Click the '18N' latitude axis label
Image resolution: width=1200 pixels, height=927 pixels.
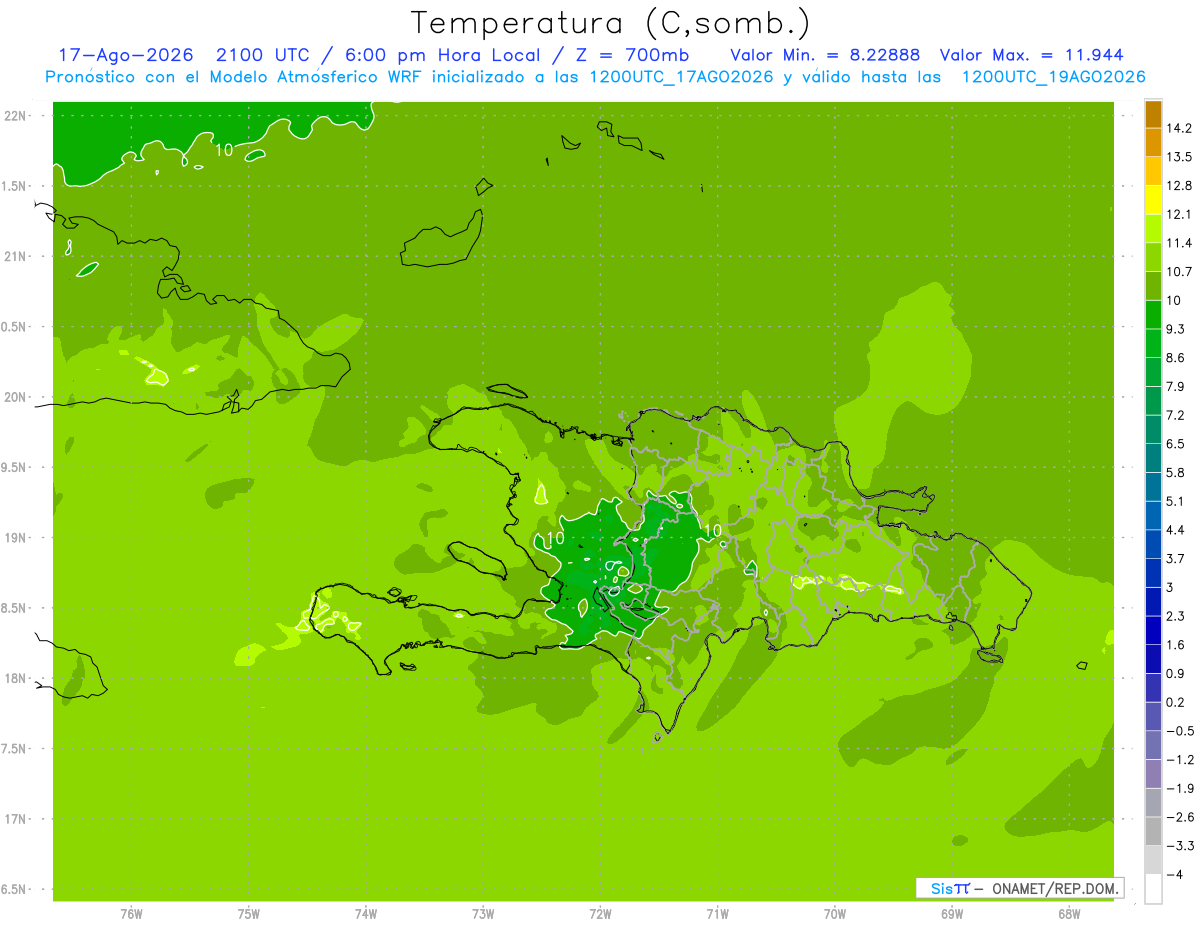[16, 679]
